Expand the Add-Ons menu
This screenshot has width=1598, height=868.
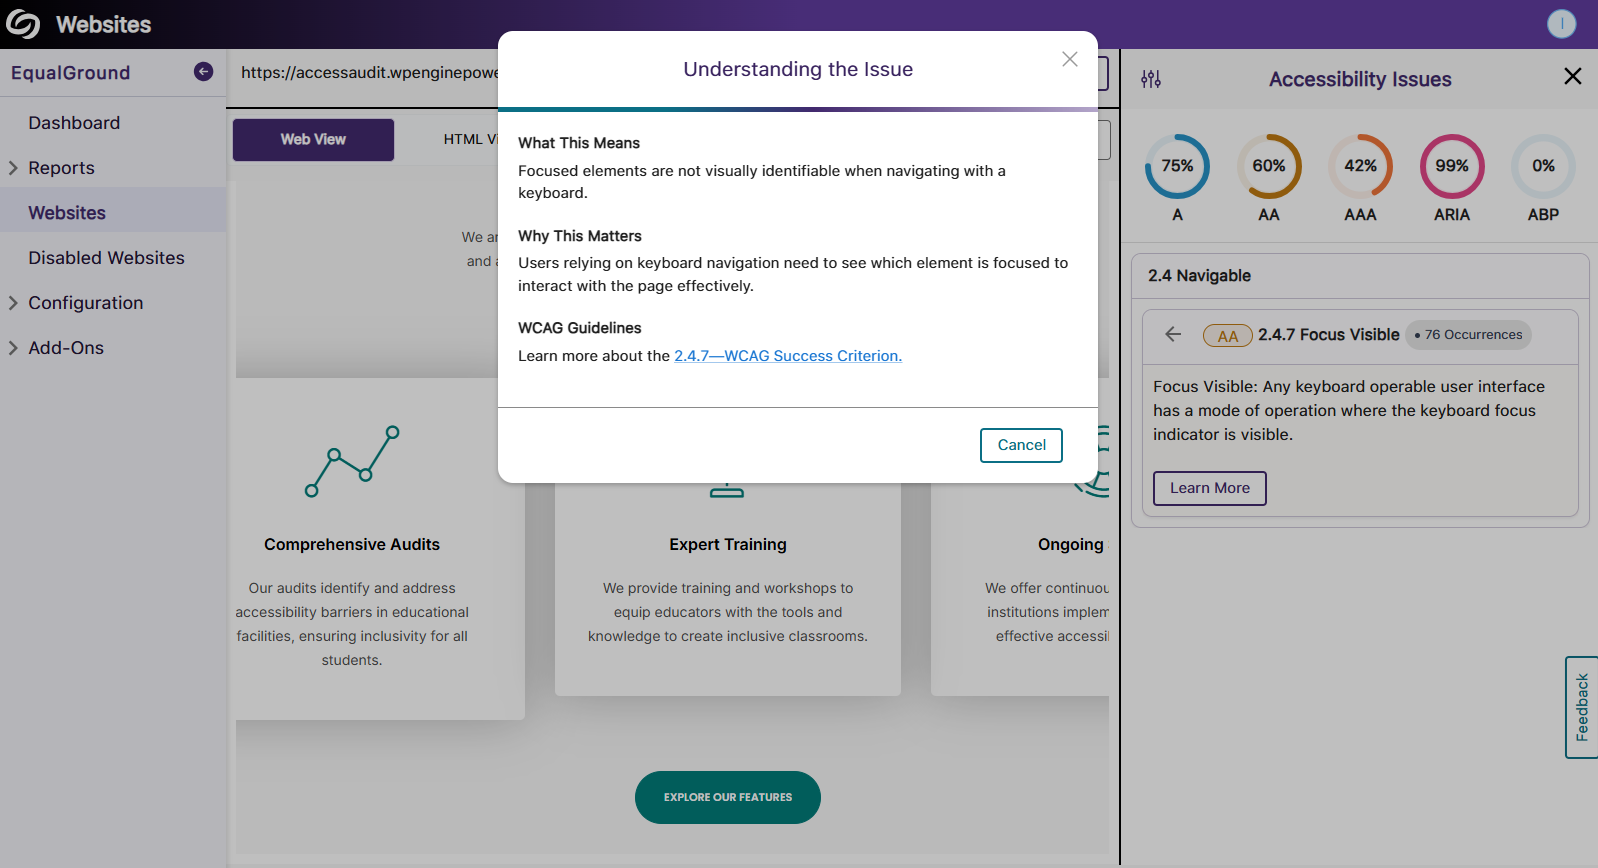click(14, 348)
